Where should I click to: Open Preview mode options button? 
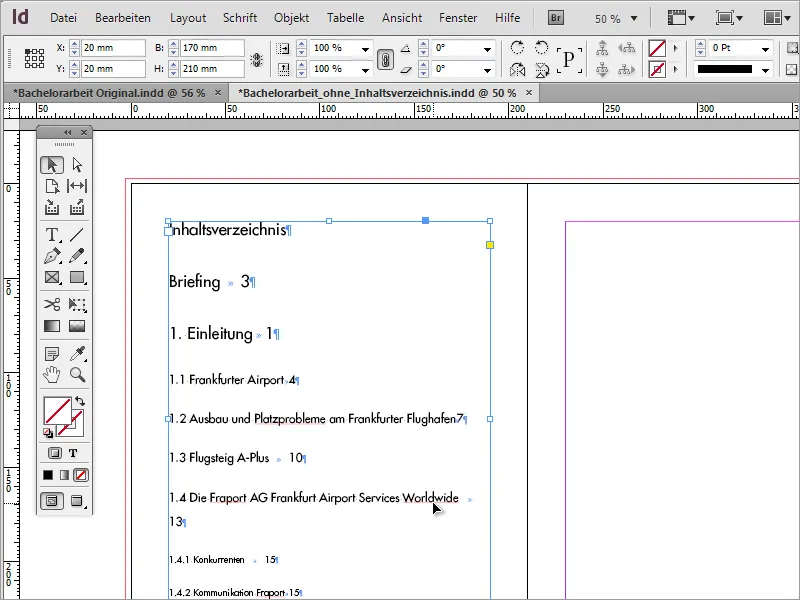(x=77, y=501)
